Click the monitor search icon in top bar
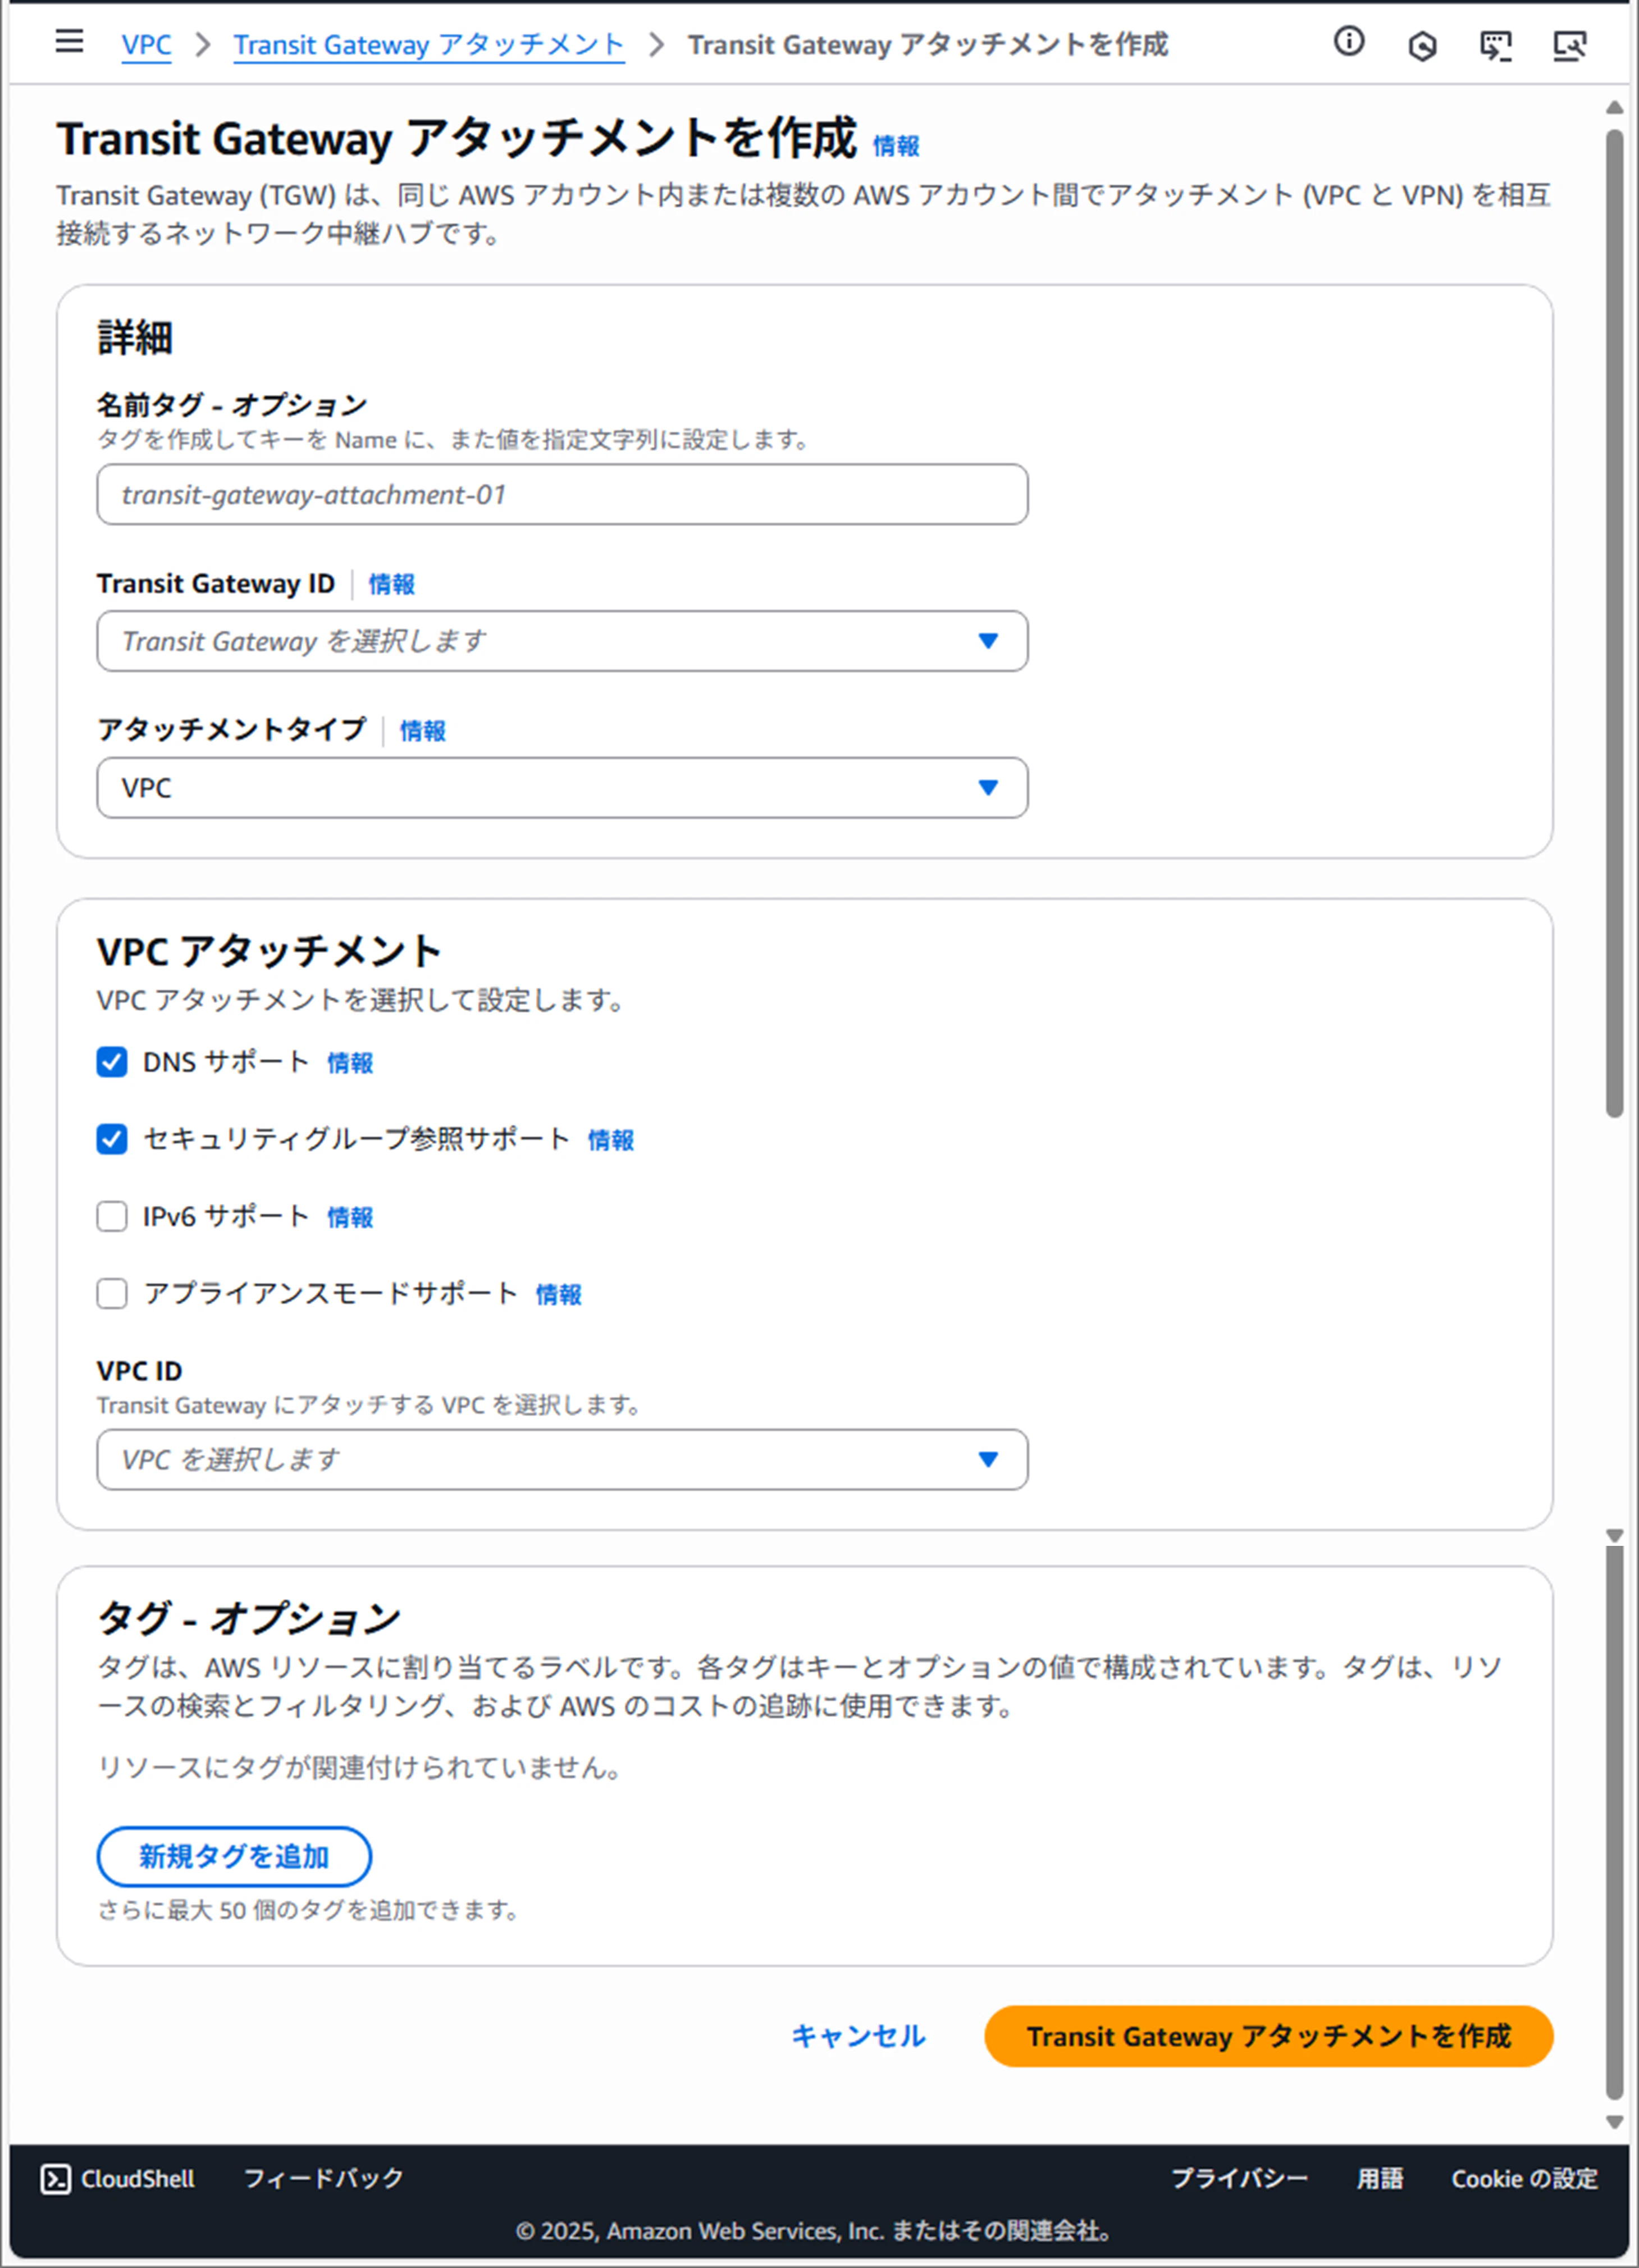 coord(1569,46)
